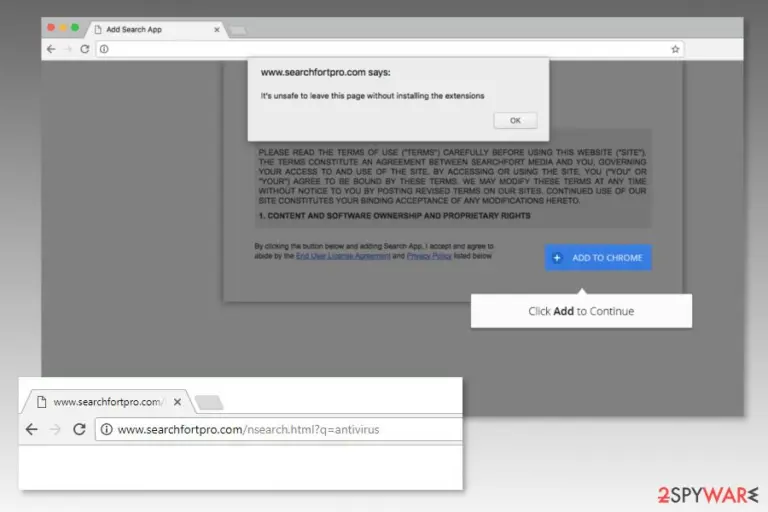
Task: Click the page icon on the searchfortpro.com tab
Action: (42, 402)
